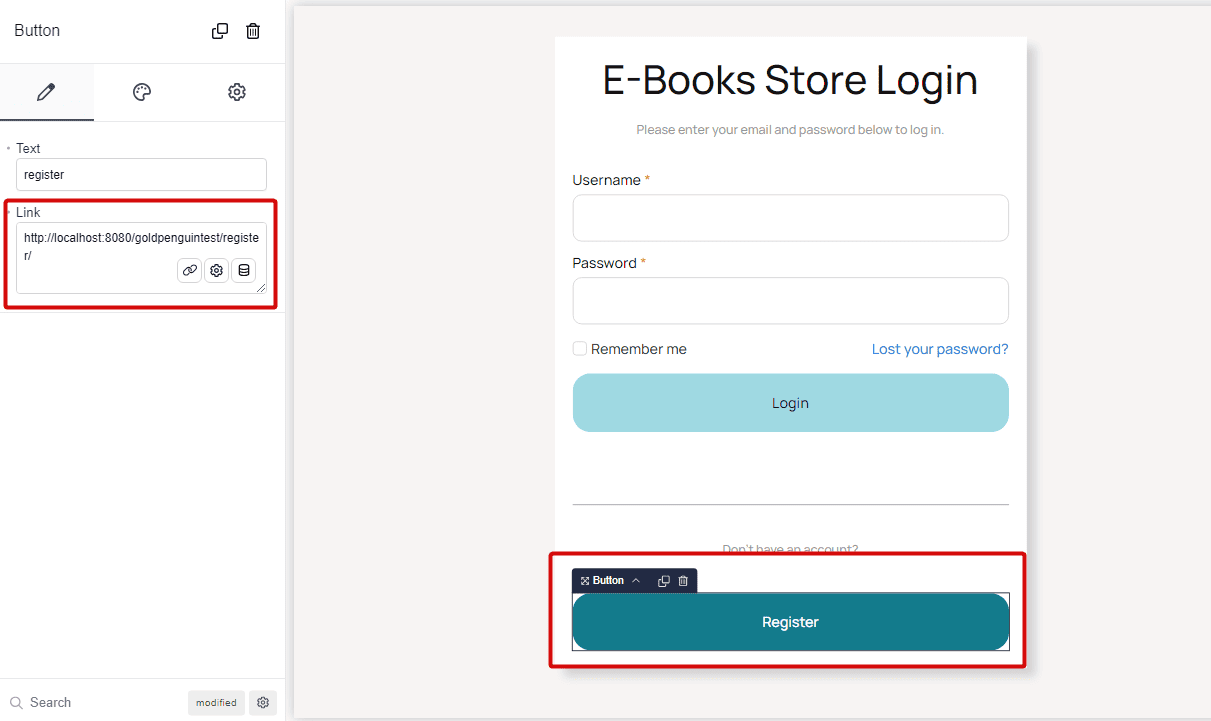Click the trash icon in the Button panel header
The image size is (1211, 721).
[253, 31]
